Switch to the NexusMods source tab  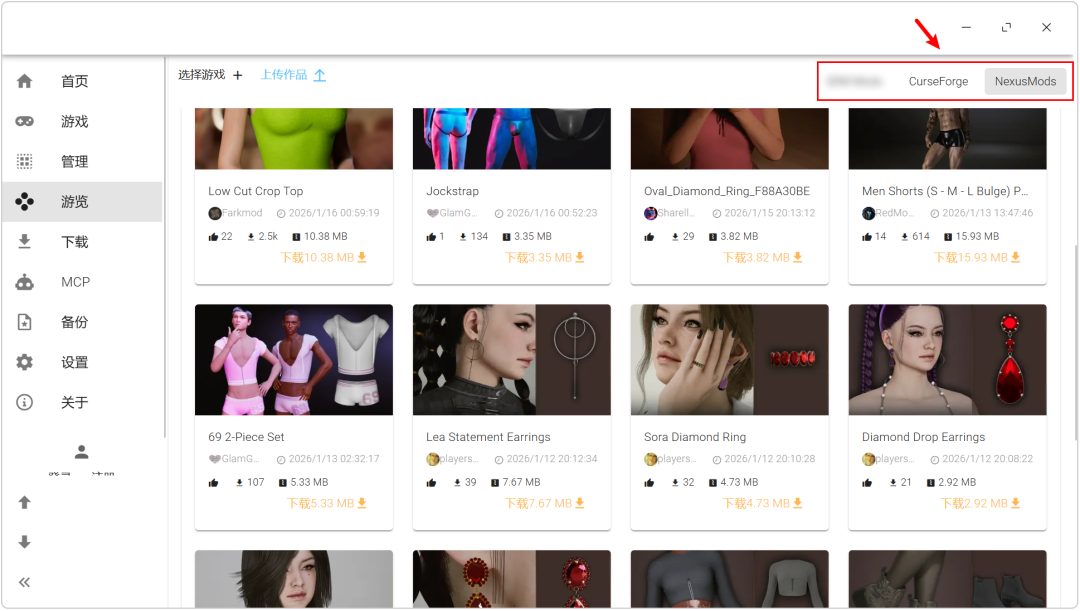coord(1025,81)
